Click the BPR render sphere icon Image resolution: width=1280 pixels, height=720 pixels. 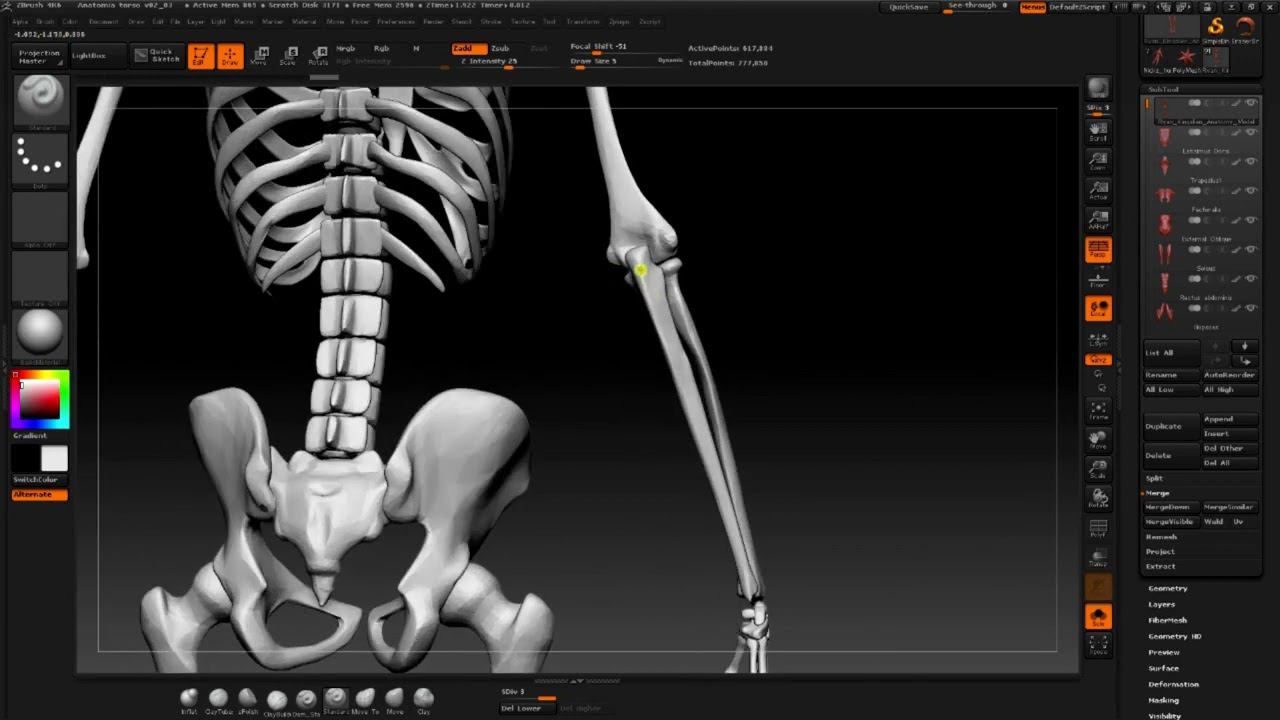(x=1098, y=88)
